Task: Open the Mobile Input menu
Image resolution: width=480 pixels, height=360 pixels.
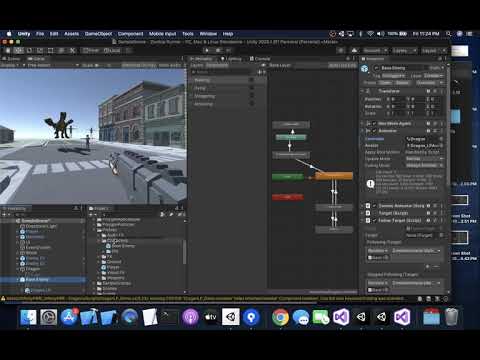Action: (x=162, y=34)
